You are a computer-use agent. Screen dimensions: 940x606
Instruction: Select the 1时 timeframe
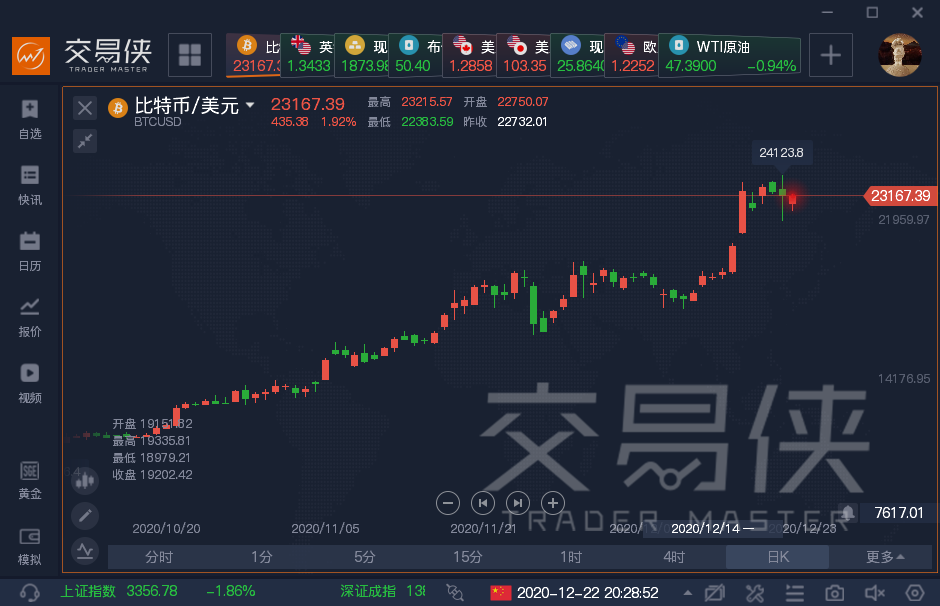pyautogui.click(x=571, y=557)
